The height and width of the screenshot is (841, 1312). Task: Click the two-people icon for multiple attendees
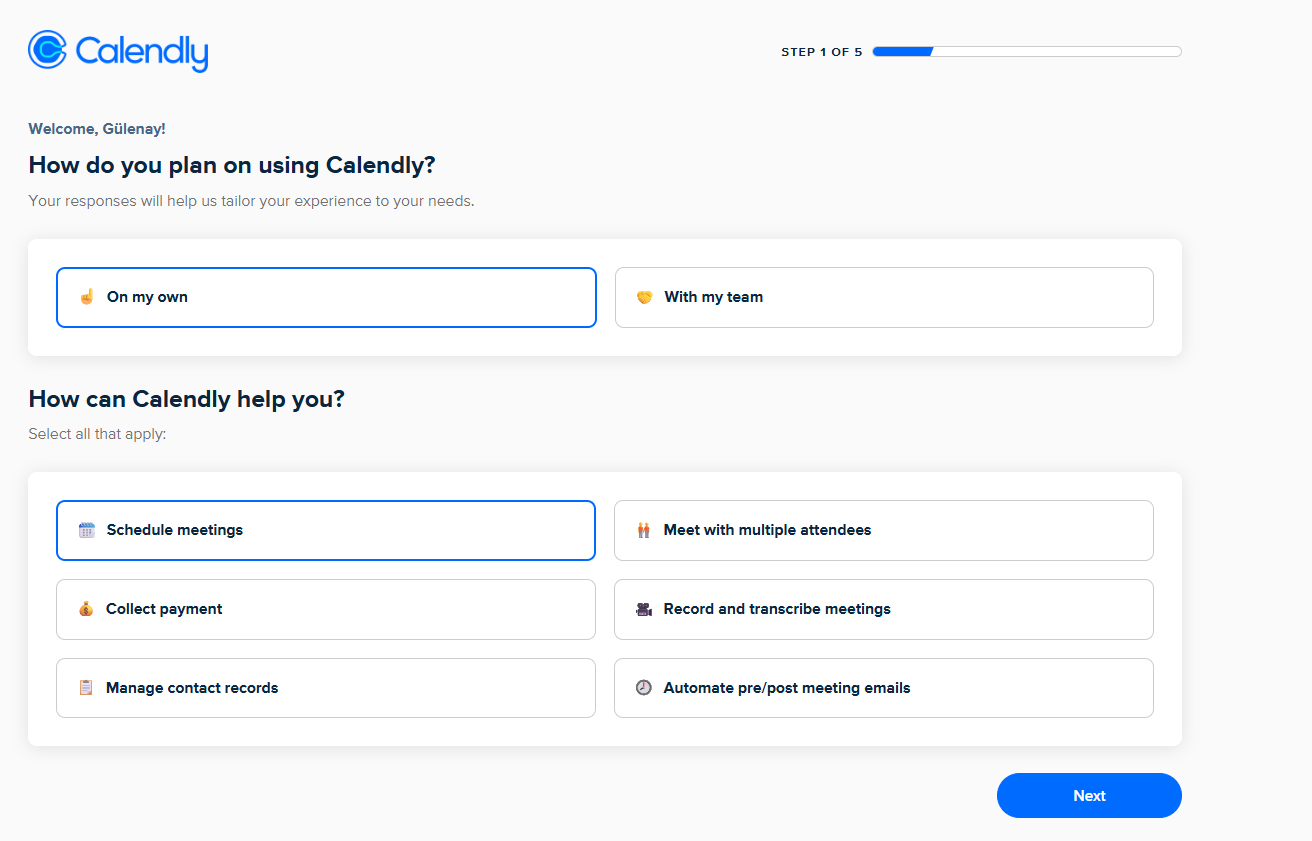[x=643, y=530]
